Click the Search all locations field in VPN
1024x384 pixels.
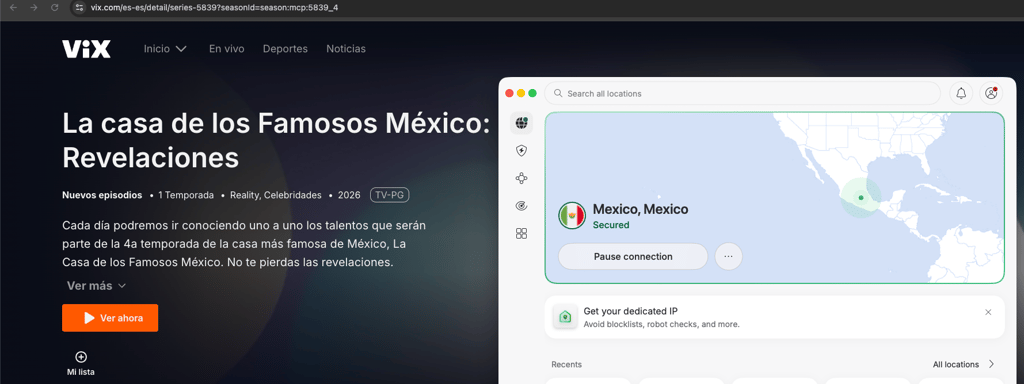pyautogui.click(x=743, y=93)
